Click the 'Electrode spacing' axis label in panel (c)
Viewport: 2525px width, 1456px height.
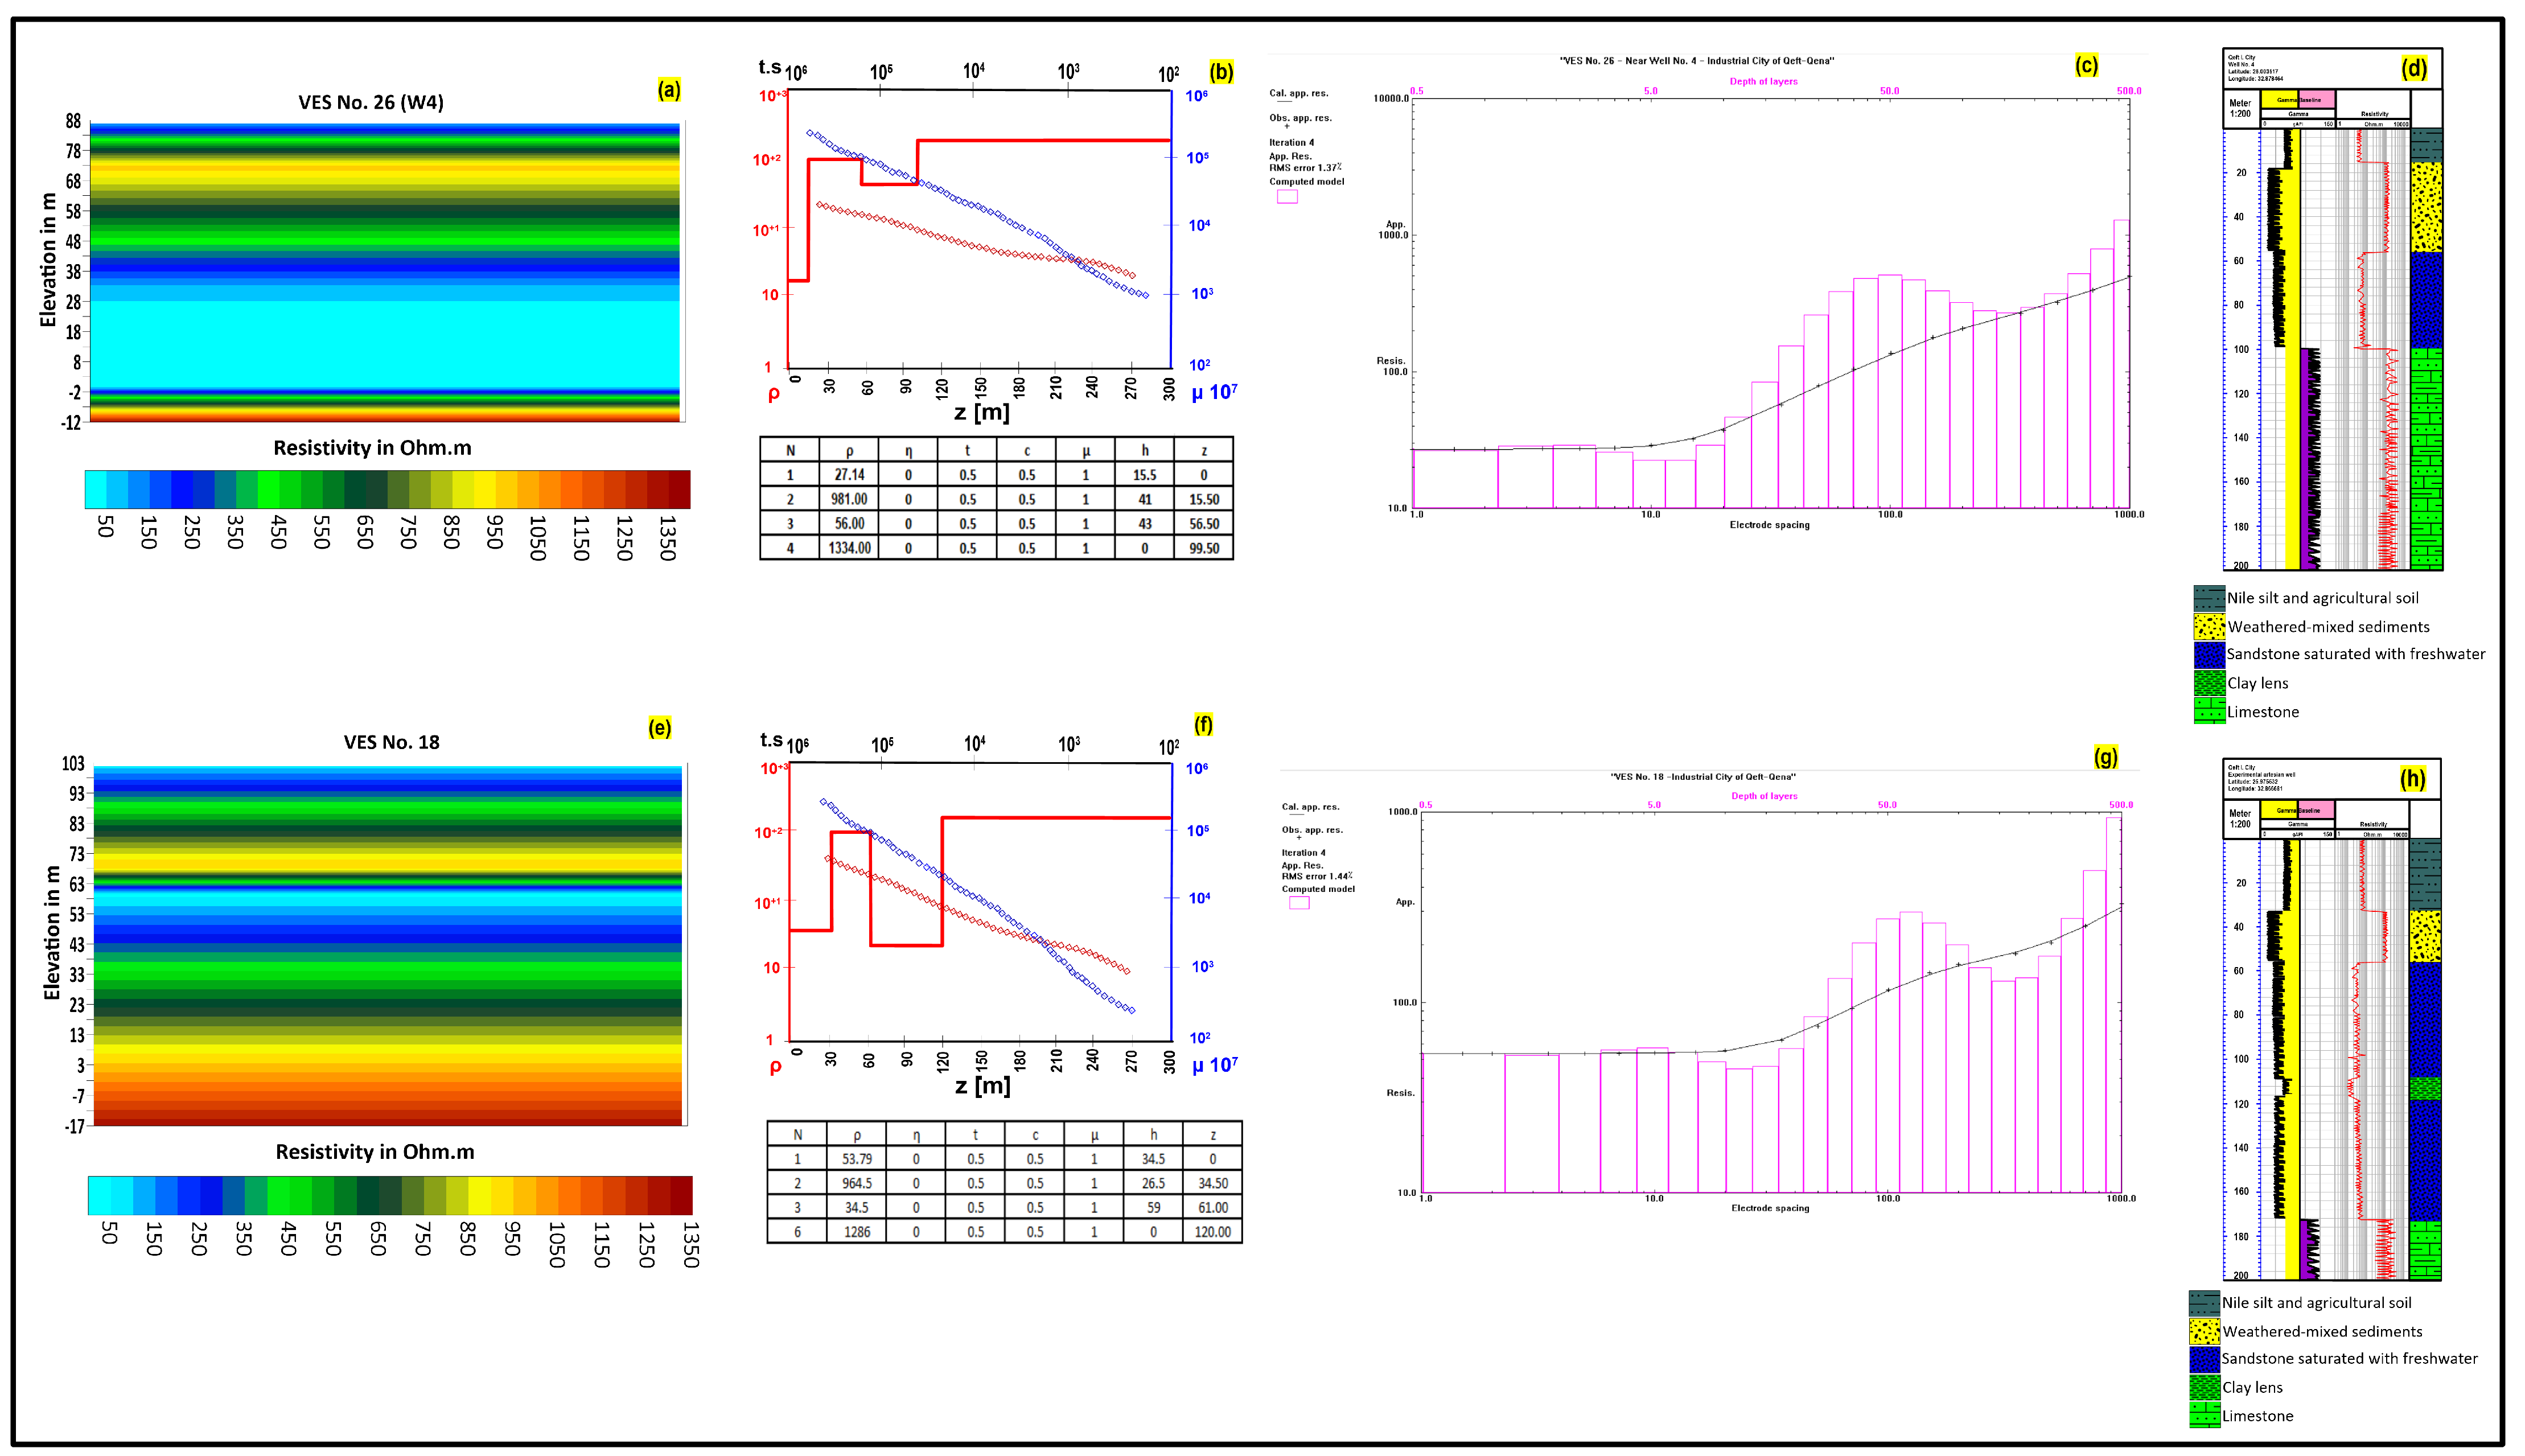pyautogui.click(x=1769, y=525)
